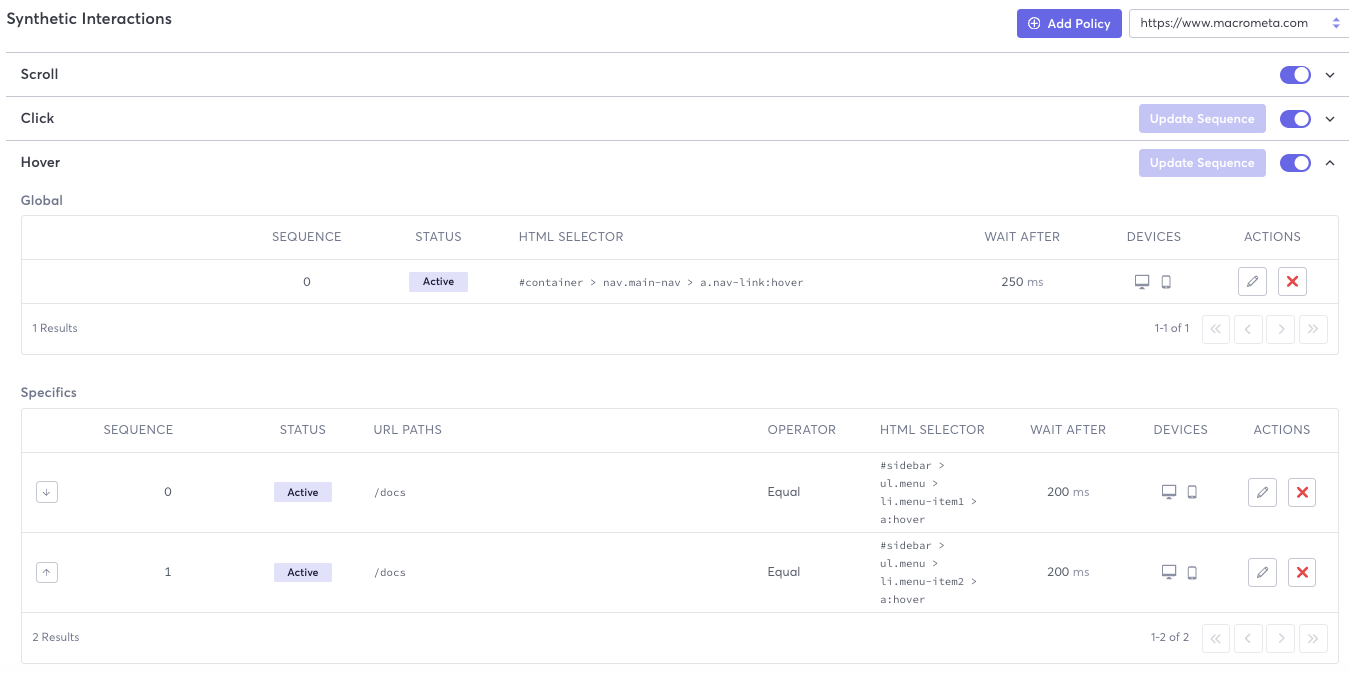
Task: Disable the Click interaction toggle
Action: point(1295,118)
